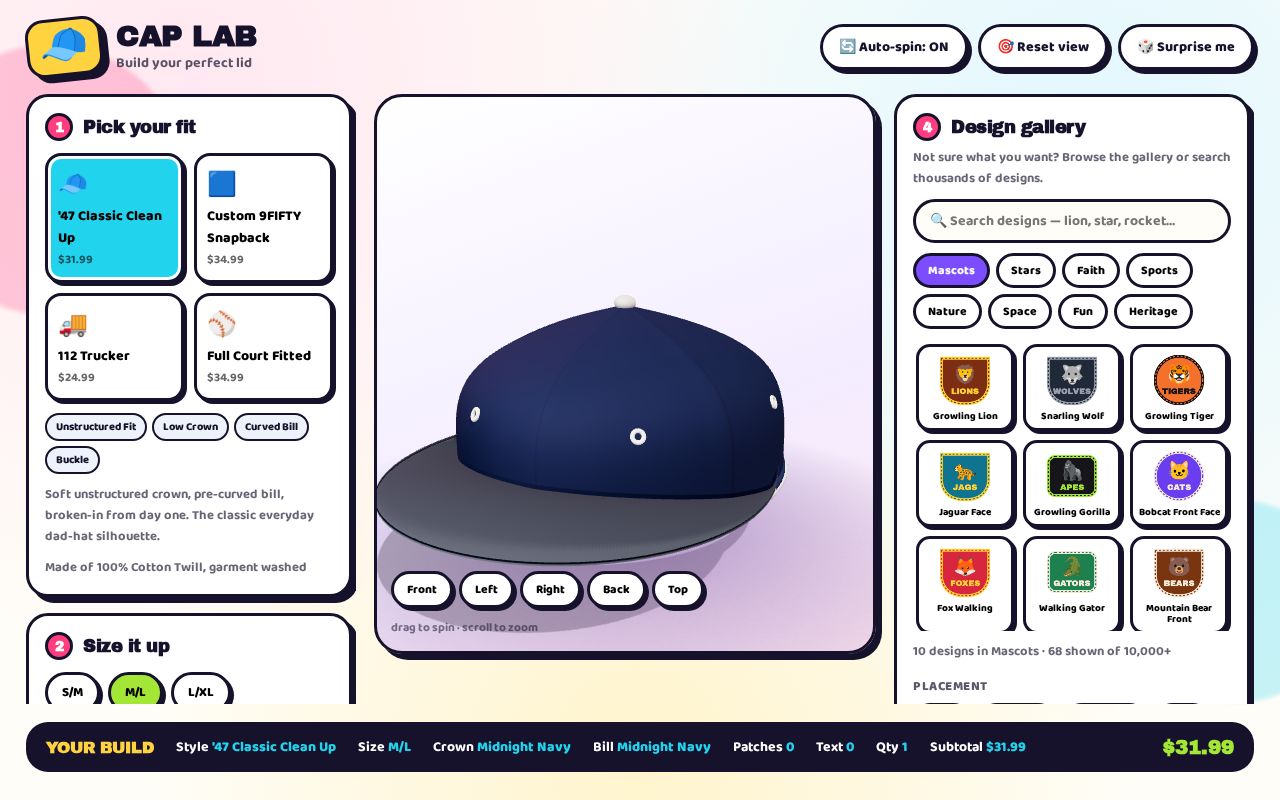1280x800 pixels.
Task: Choose the Jaguar Face design
Action: [965, 484]
